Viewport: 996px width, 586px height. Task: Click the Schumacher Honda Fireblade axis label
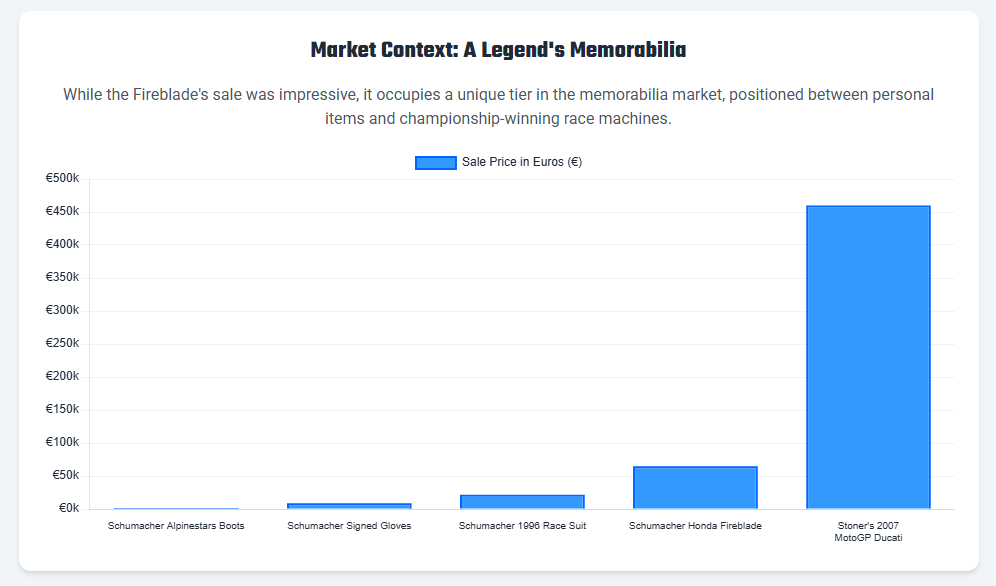click(x=695, y=525)
